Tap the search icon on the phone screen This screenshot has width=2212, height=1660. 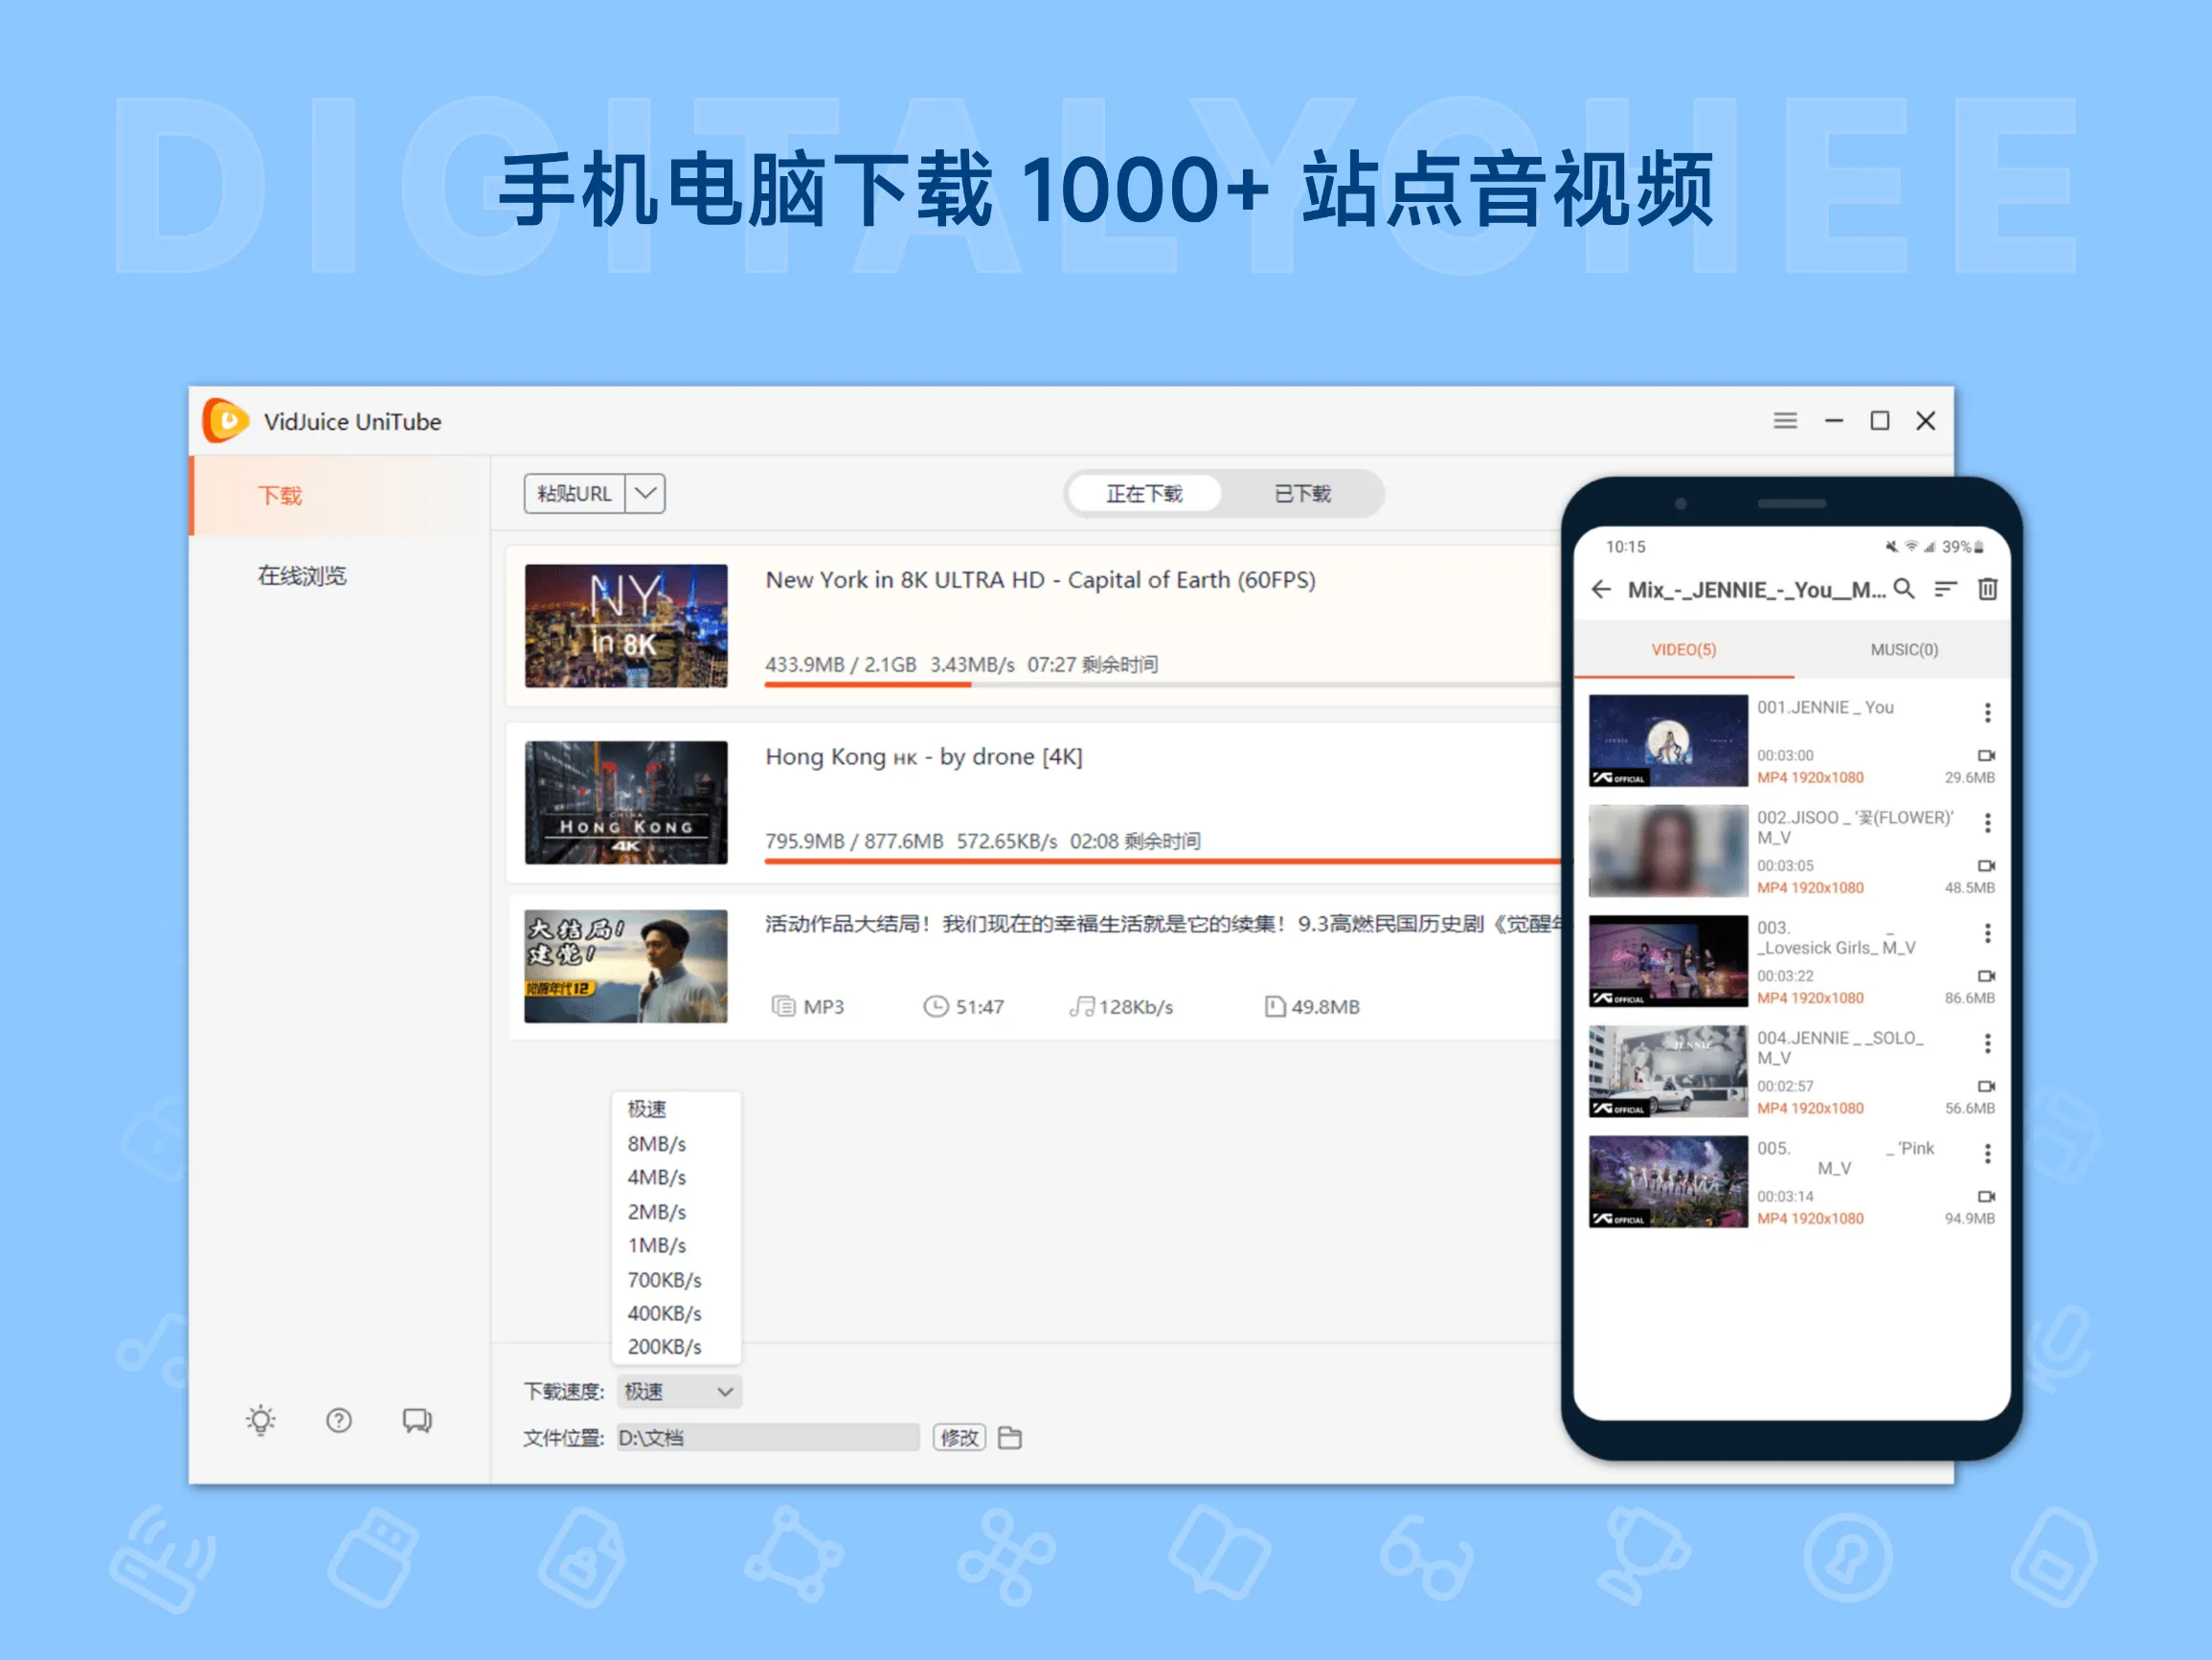click(1903, 590)
